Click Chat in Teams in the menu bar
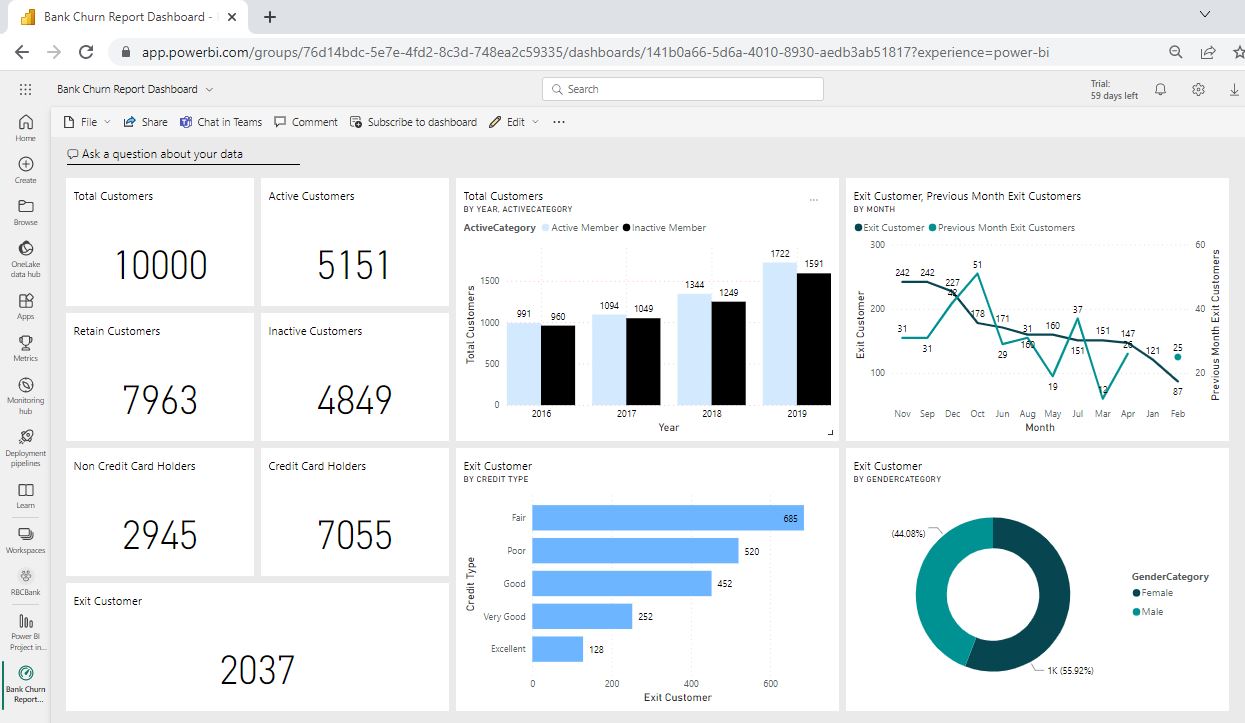Screen dimensions: 1245x723 221,122
